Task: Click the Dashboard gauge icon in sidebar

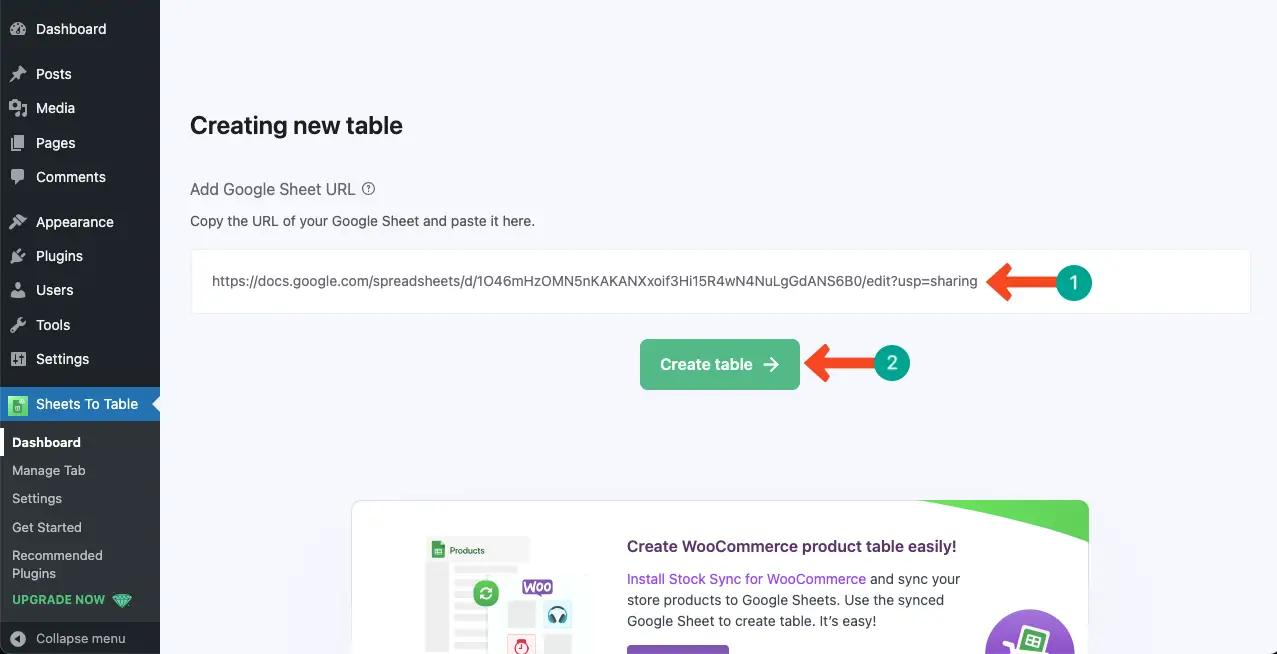Action: 17,29
